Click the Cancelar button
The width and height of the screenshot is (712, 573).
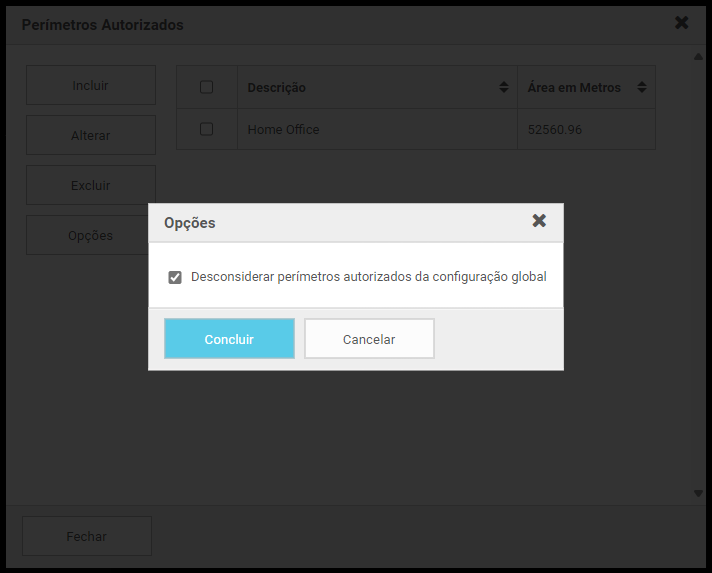369,339
